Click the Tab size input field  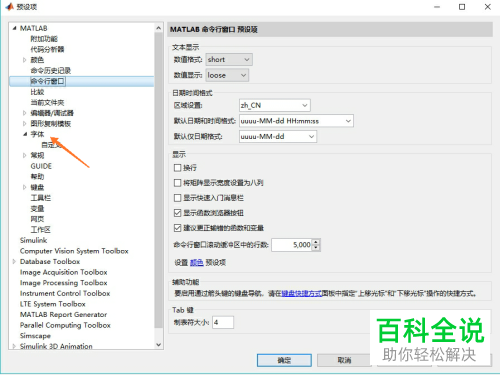point(223,322)
